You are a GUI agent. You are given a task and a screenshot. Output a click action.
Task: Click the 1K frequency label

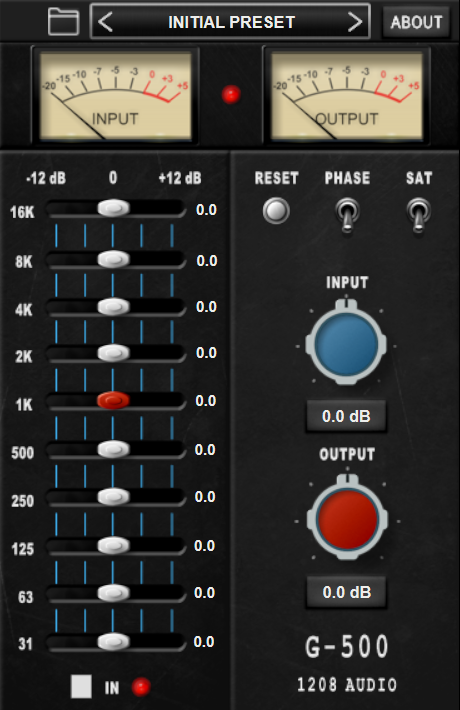click(24, 404)
